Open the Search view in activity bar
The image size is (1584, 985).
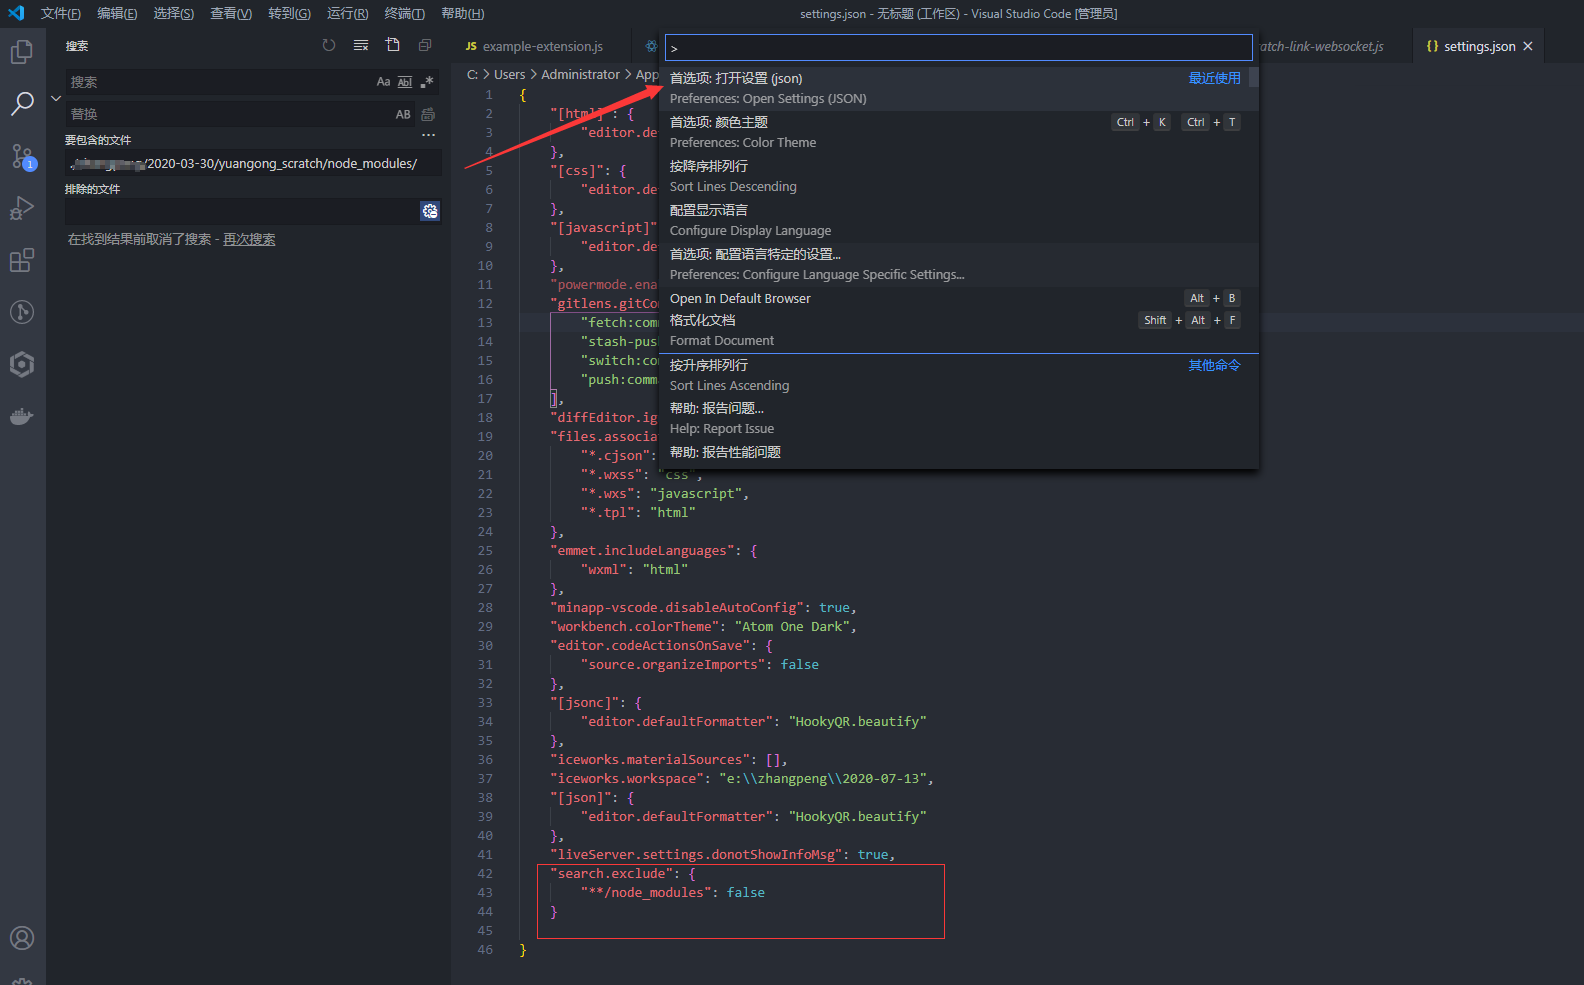coord(22,103)
